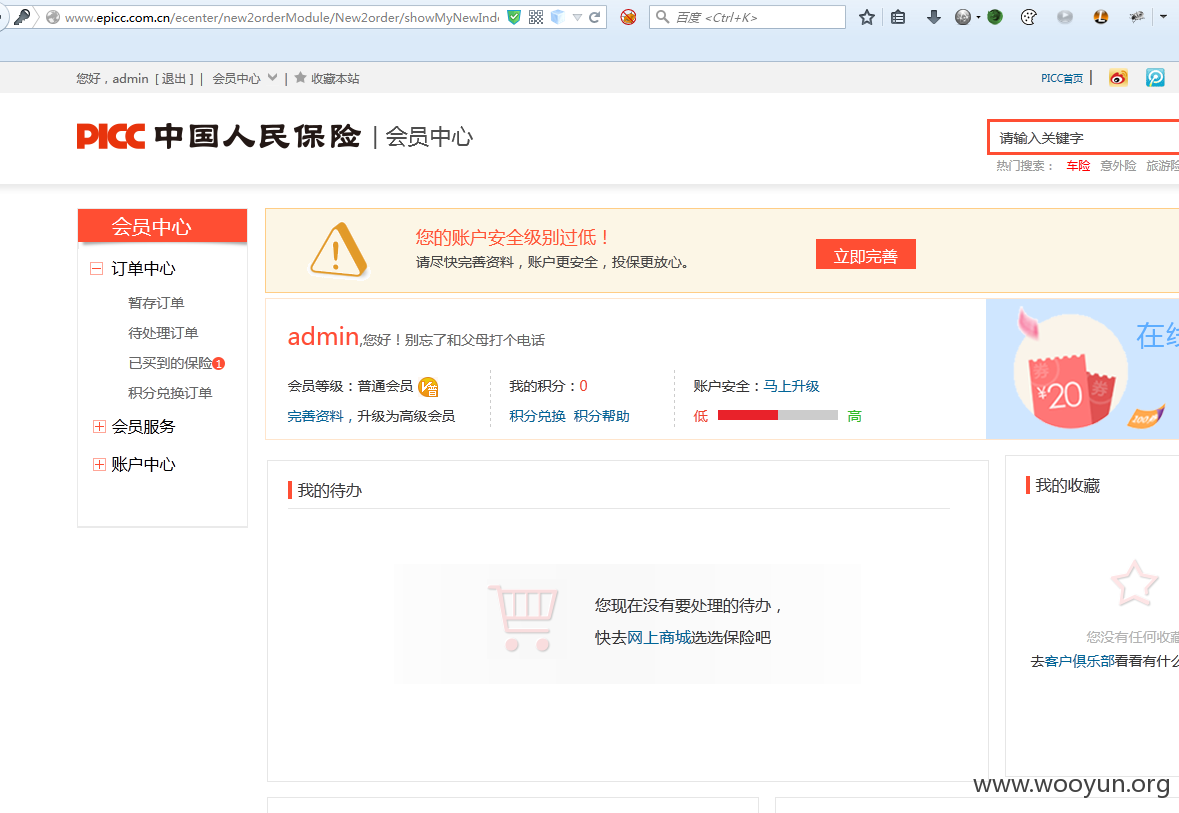
Task: Click the 退出 logout link
Action: (x=174, y=78)
